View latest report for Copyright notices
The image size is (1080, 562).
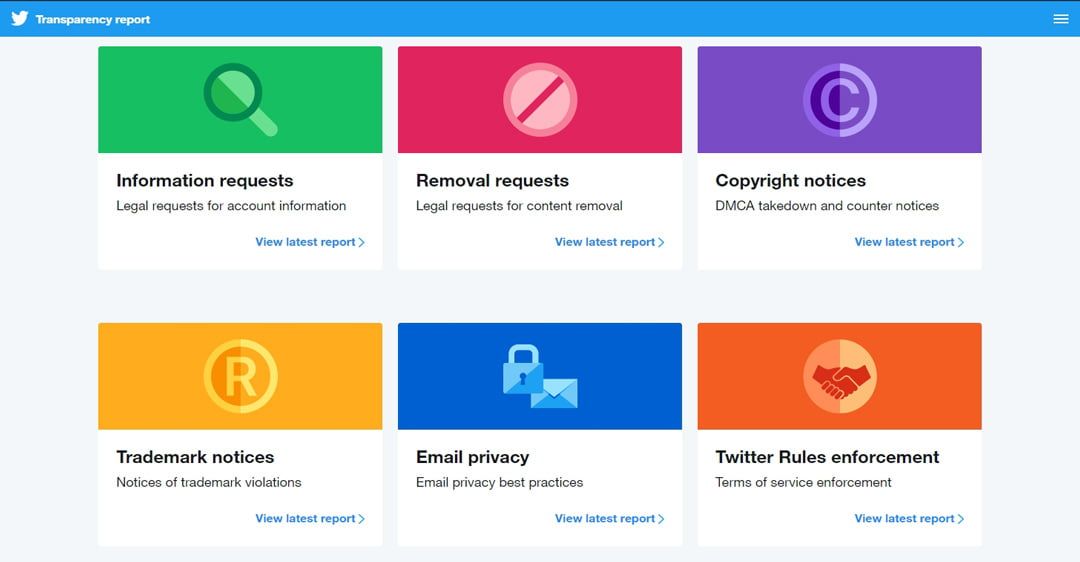pos(909,242)
